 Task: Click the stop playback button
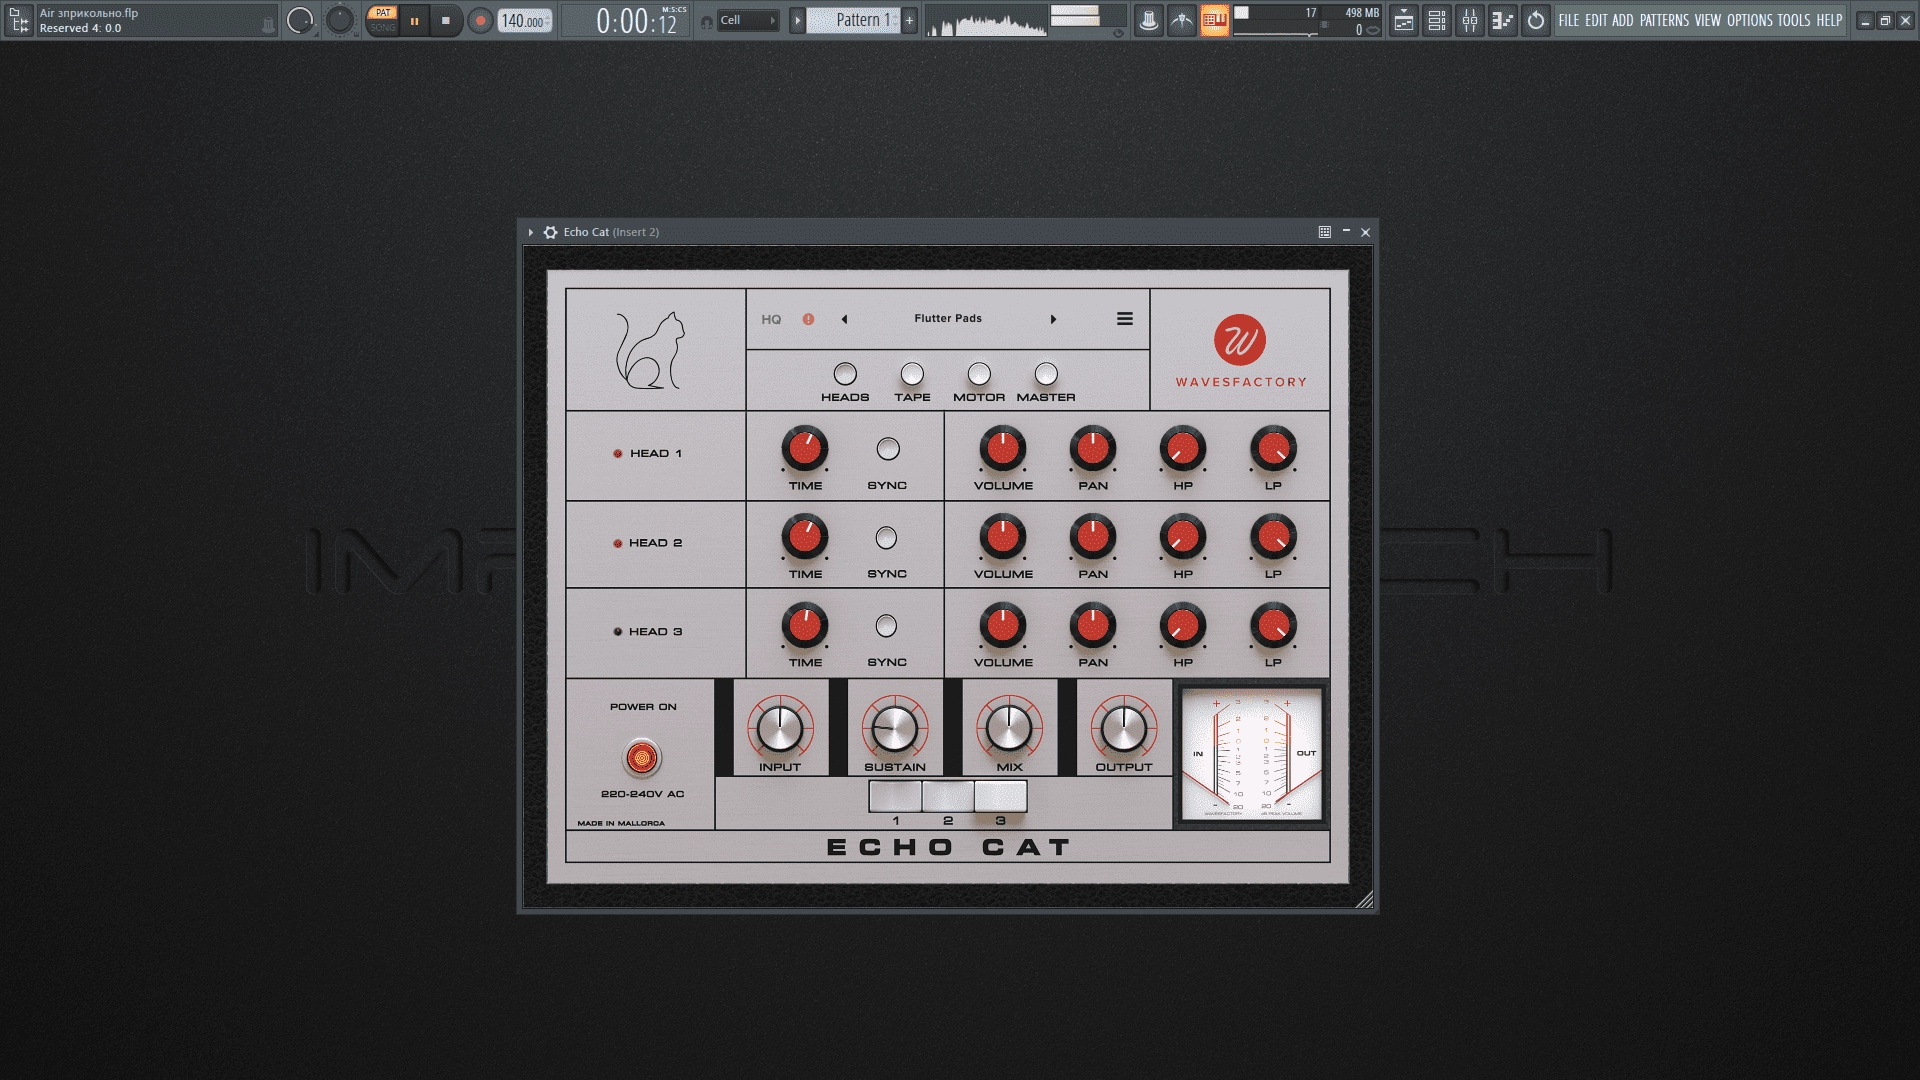(x=446, y=20)
